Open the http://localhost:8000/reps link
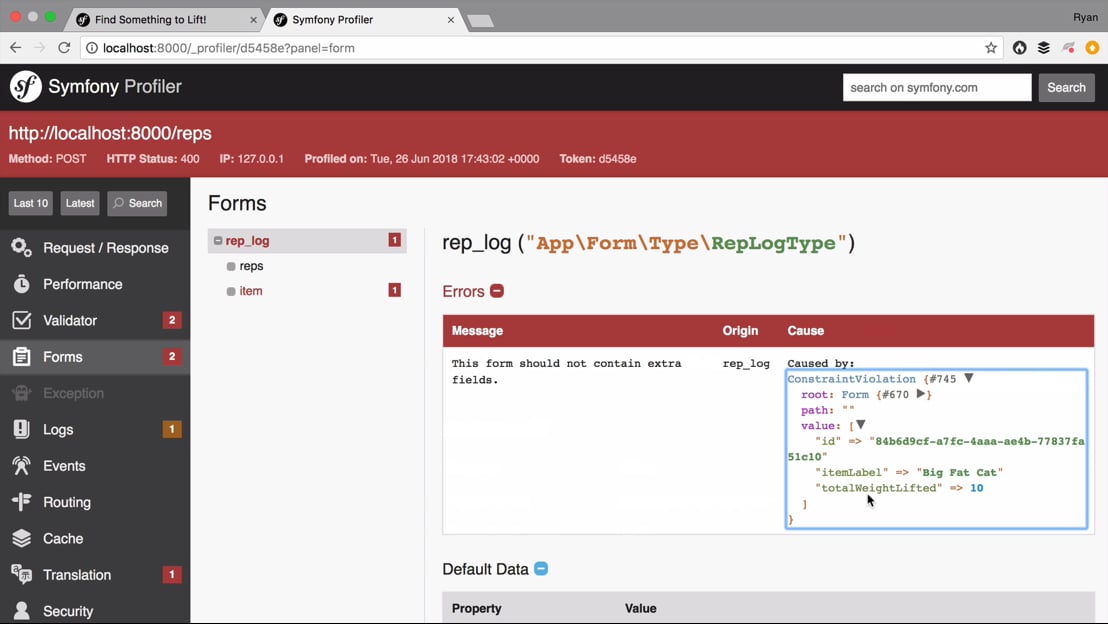 [x=110, y=133]
